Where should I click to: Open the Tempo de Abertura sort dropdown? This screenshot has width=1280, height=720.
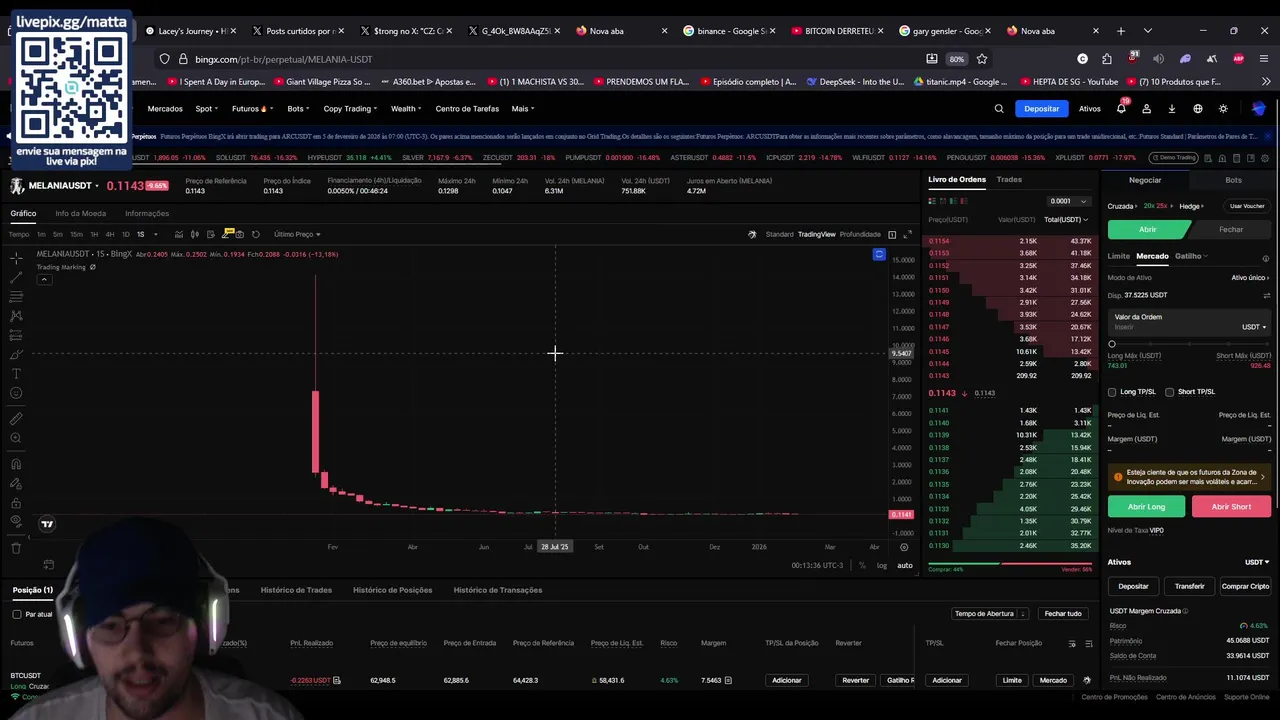coord(990,614)
